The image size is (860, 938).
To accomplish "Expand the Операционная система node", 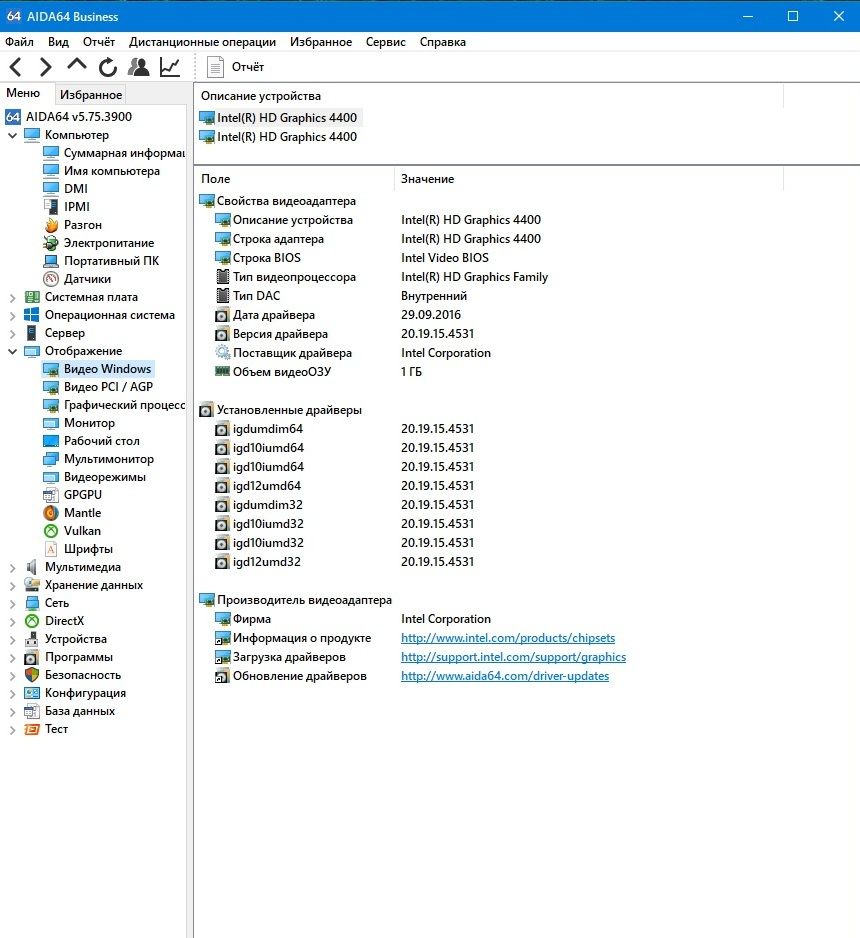I will [x=12, y=315].
